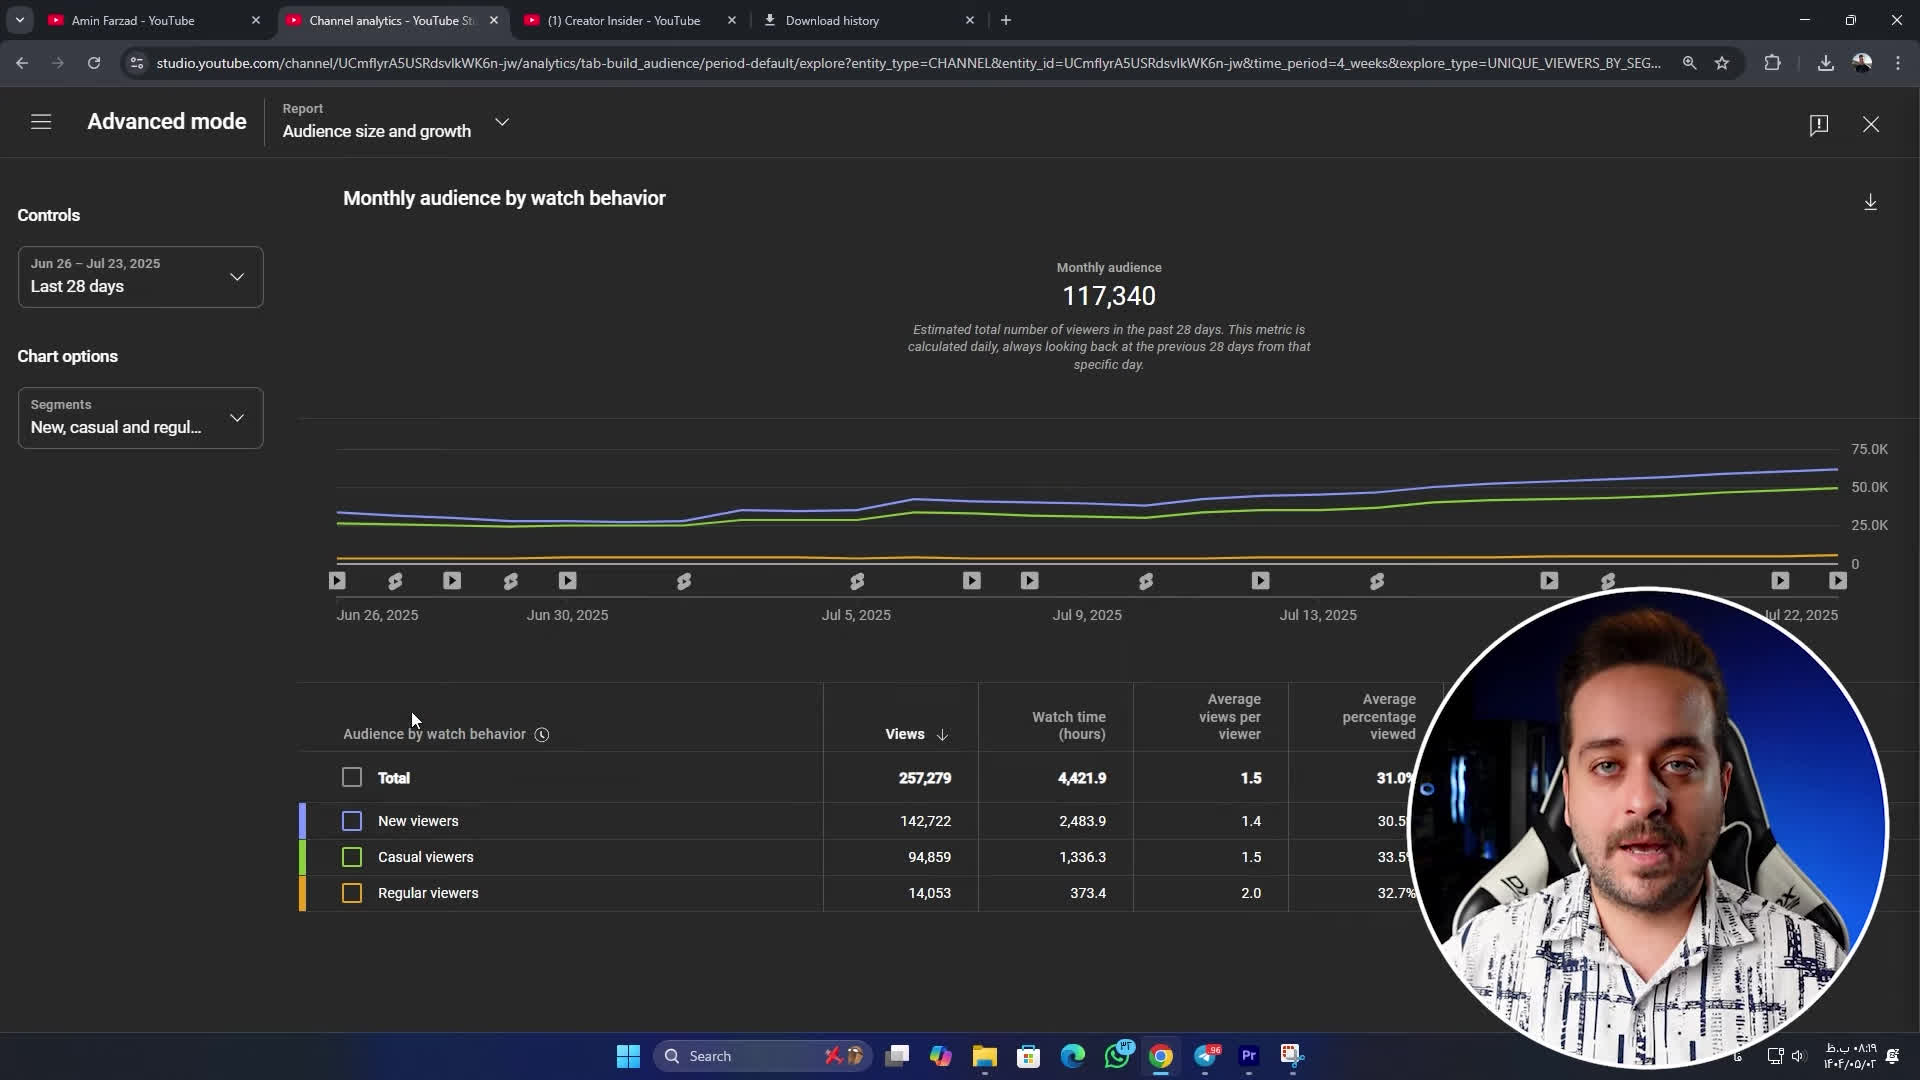Close the Download history tab
1920x1080 pixels.
969,20
